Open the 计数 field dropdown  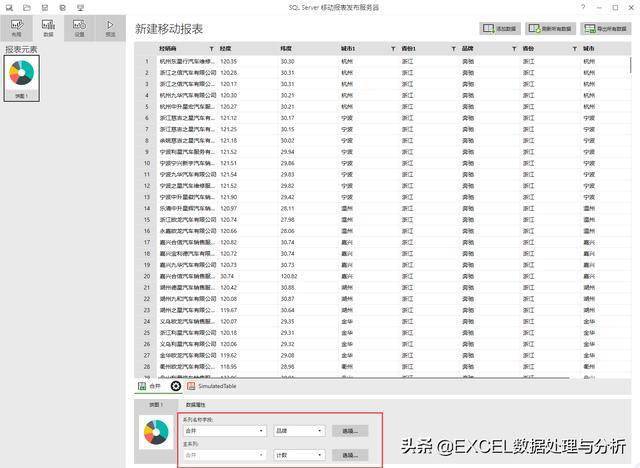click(299, 455)
